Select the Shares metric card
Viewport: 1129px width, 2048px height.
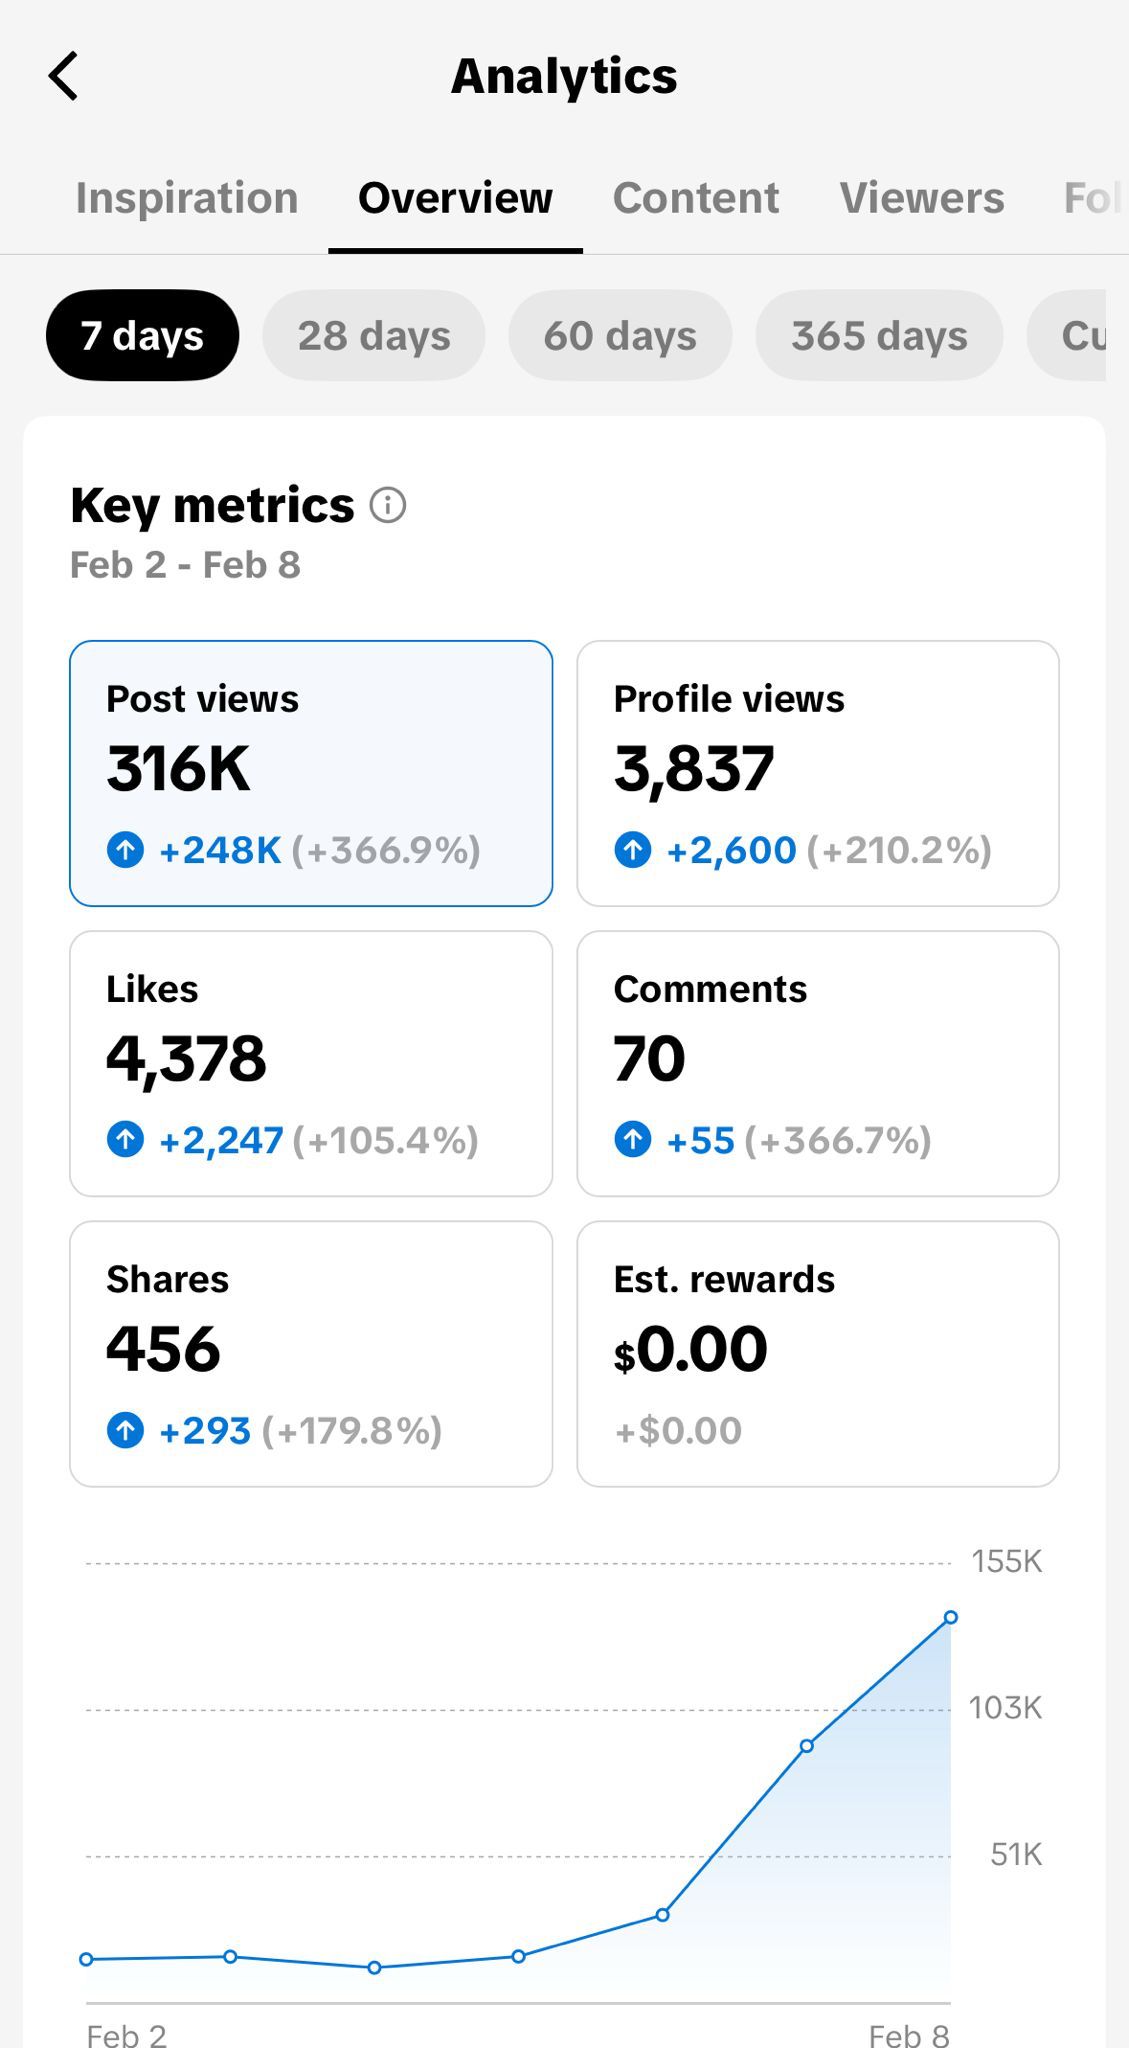[x=311, y=1353]
